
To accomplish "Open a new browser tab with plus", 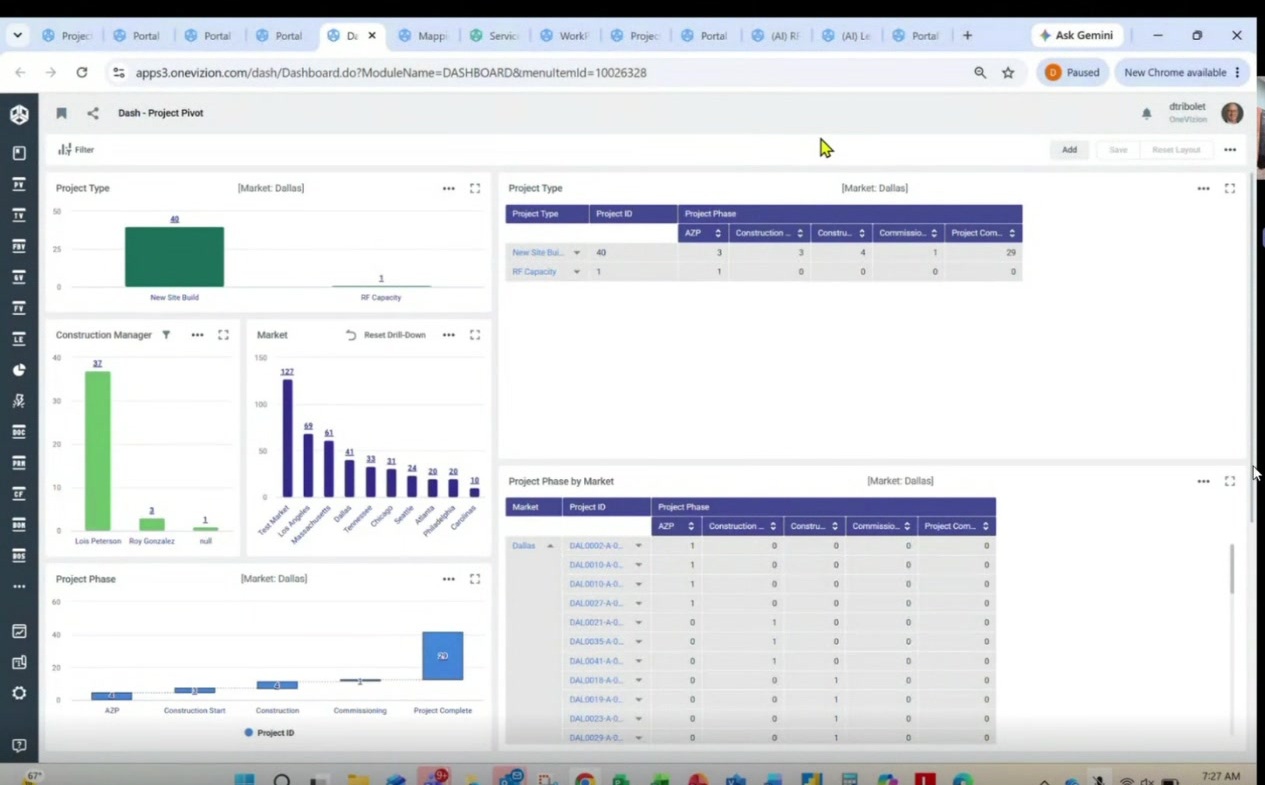I will click(x=967, y=35).
